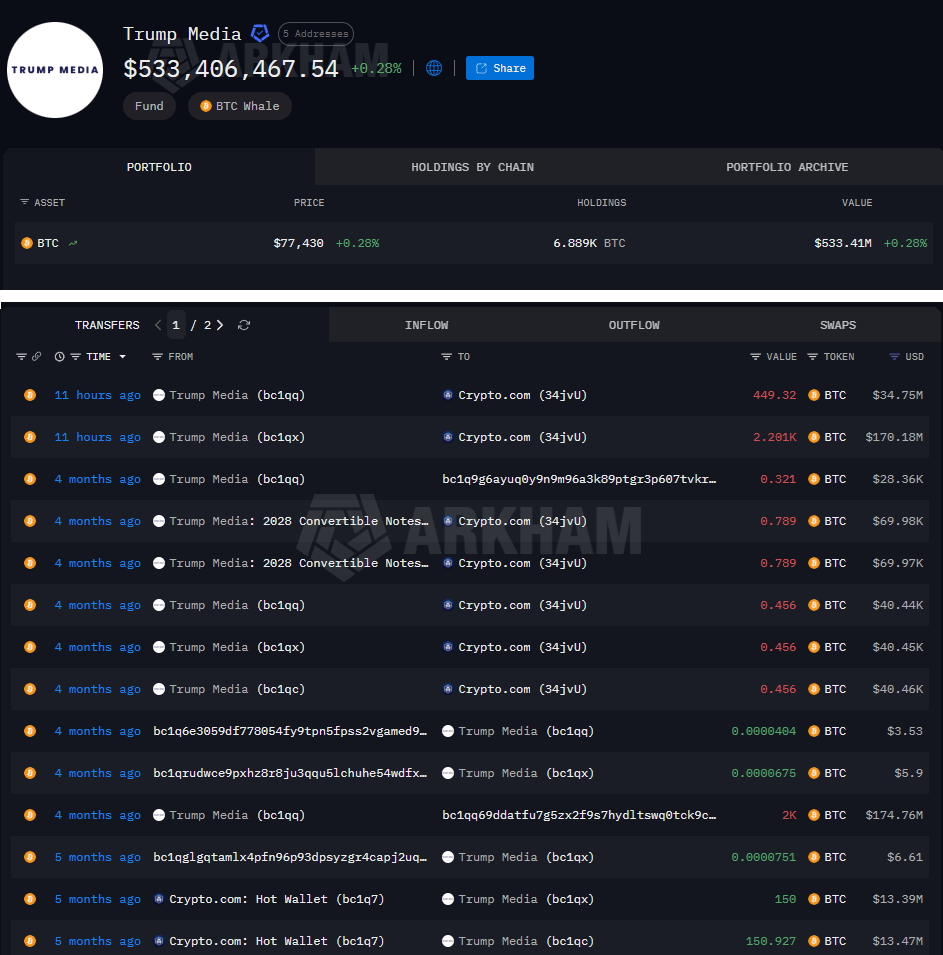Select the BTC Whale tag
This screenshot has height=955, width=943.
(240, 106)
